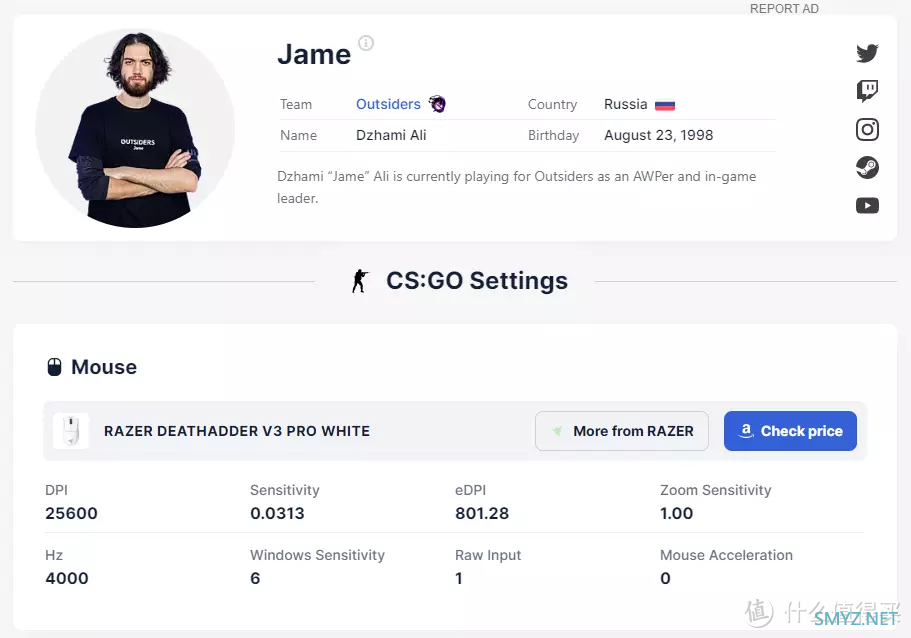911x638 pixels.
Task: Click the birthday August 23, 1998
Action: pos(658,135)
